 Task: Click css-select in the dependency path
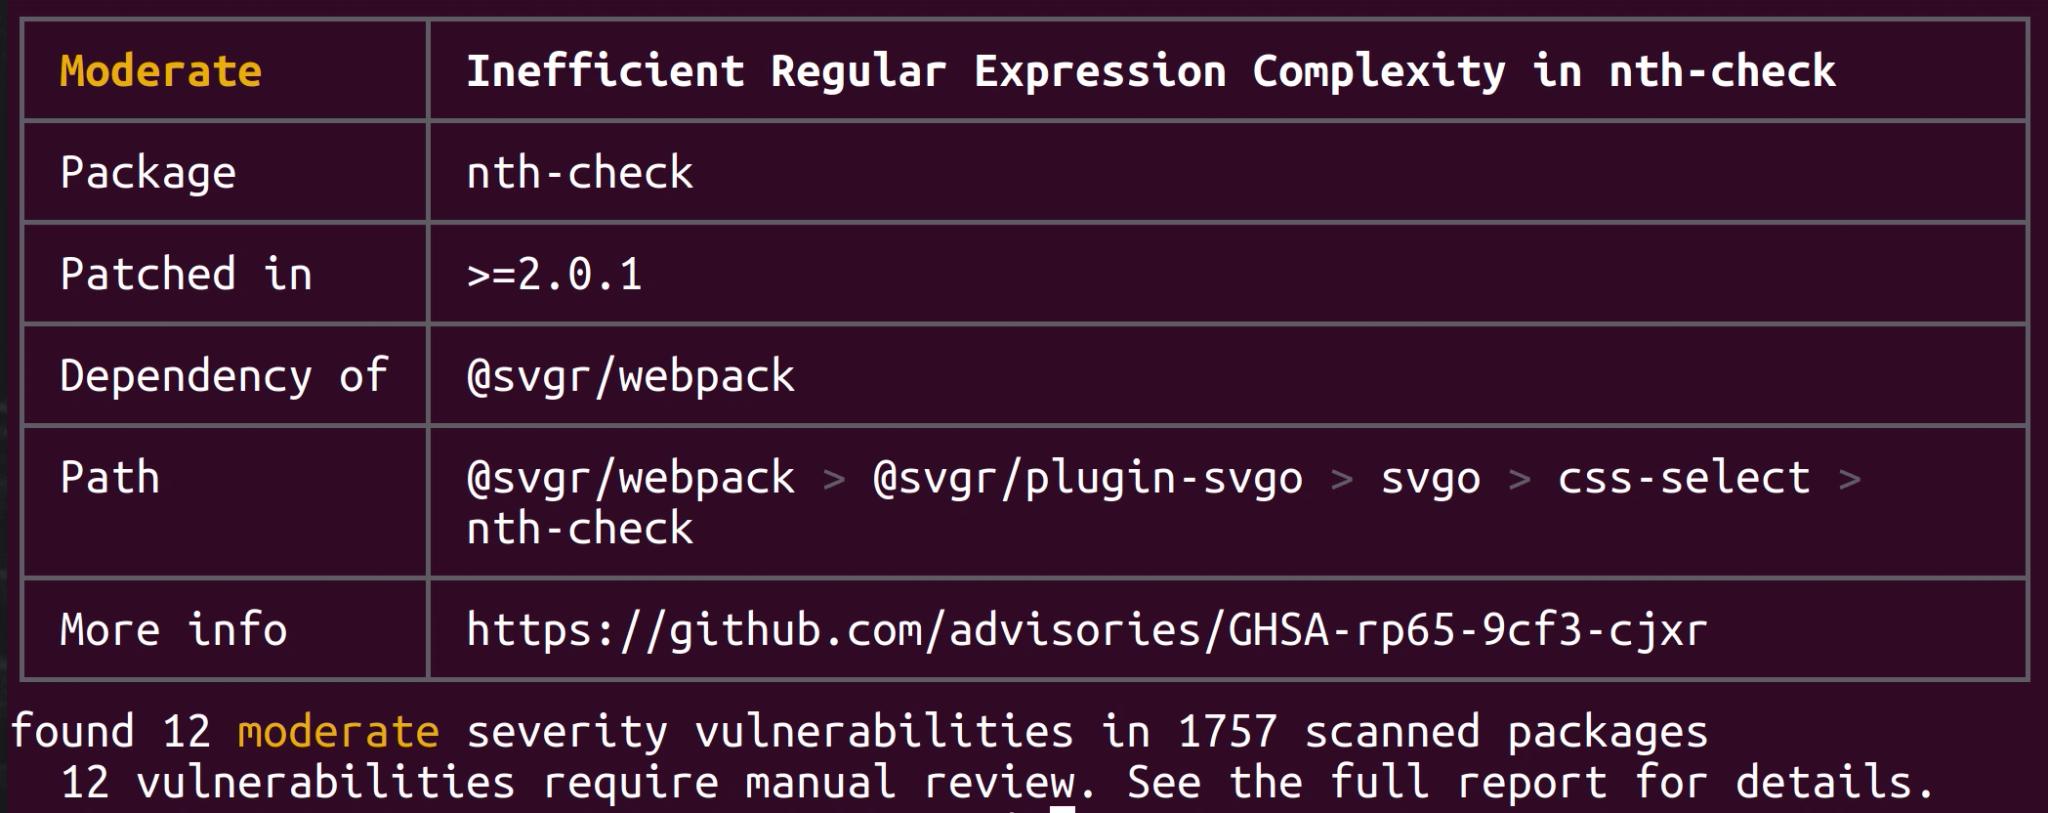(1683, 477)
